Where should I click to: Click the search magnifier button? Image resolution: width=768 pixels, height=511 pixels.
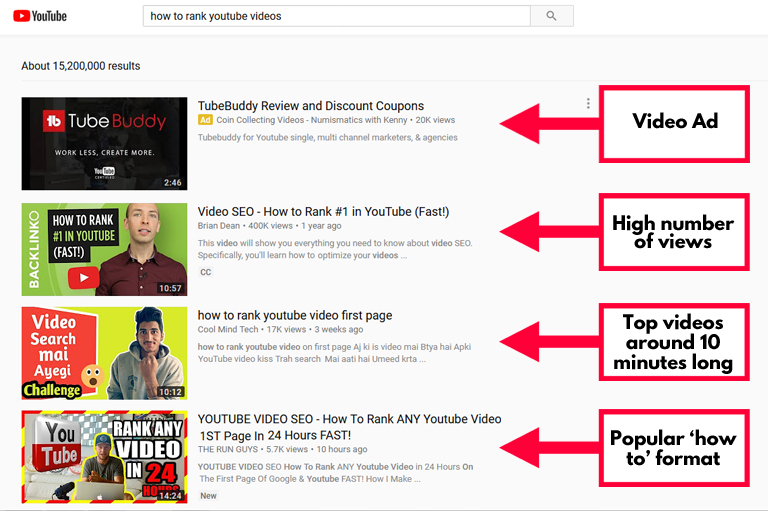[552, 16]
